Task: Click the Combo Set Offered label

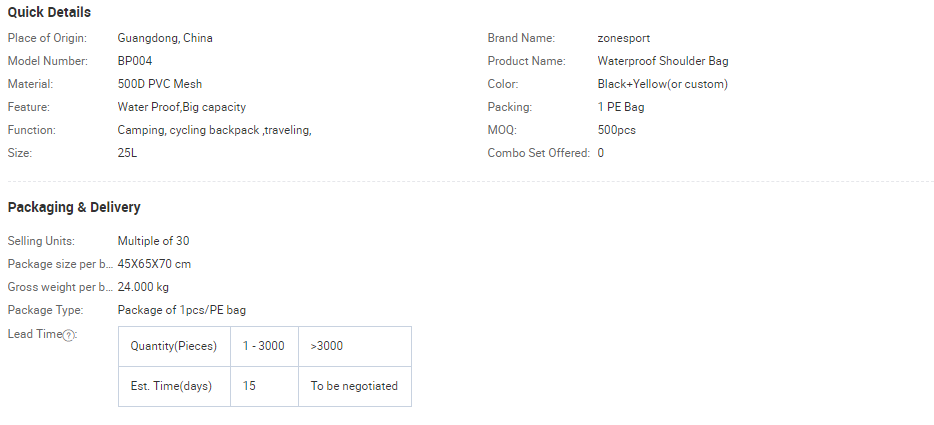Action: pos(538,153)
